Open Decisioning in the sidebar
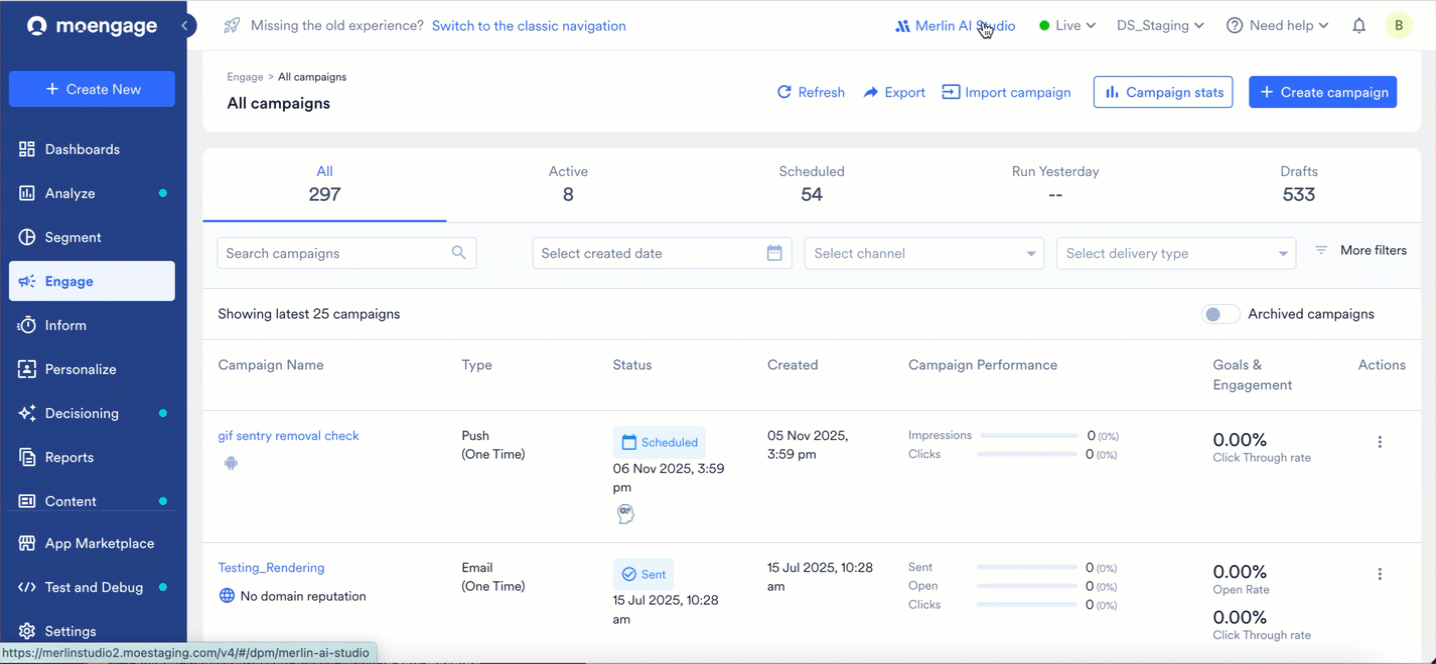The width and height of the screenshot is (1436, 664). pos(92,413)
